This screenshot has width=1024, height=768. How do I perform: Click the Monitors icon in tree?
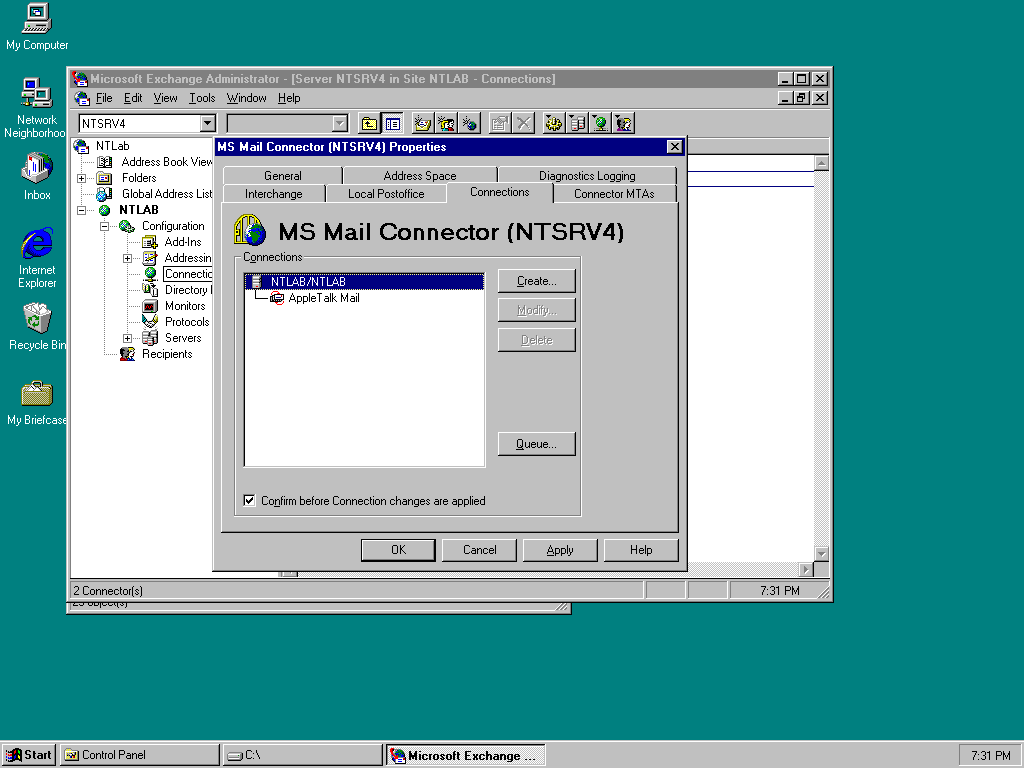tap(150, 306)
